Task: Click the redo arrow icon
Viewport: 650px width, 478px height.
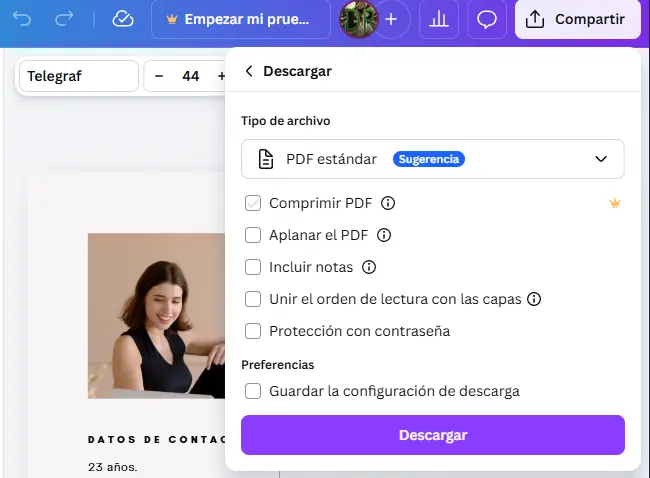Action: pyautogui.click(x=64, y=19)
